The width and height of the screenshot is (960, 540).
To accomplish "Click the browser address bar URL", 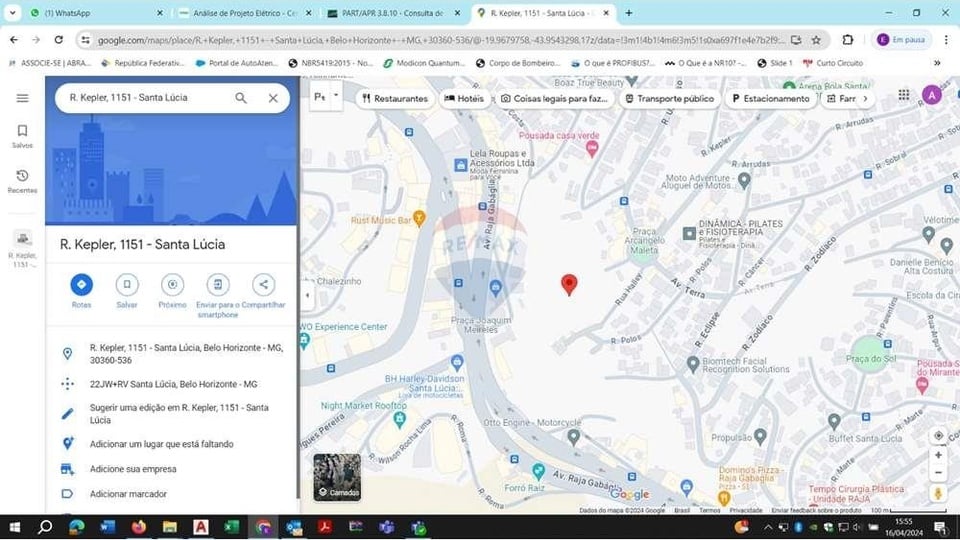I will click(441, 40).
